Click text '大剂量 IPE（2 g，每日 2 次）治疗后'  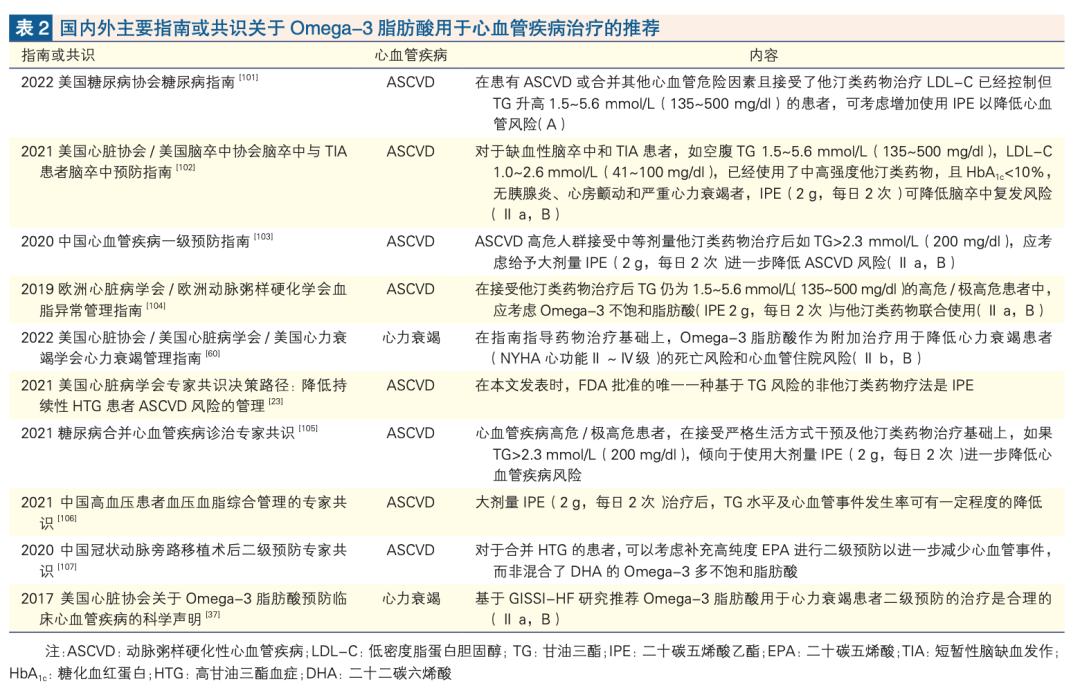tap(592, 503)
